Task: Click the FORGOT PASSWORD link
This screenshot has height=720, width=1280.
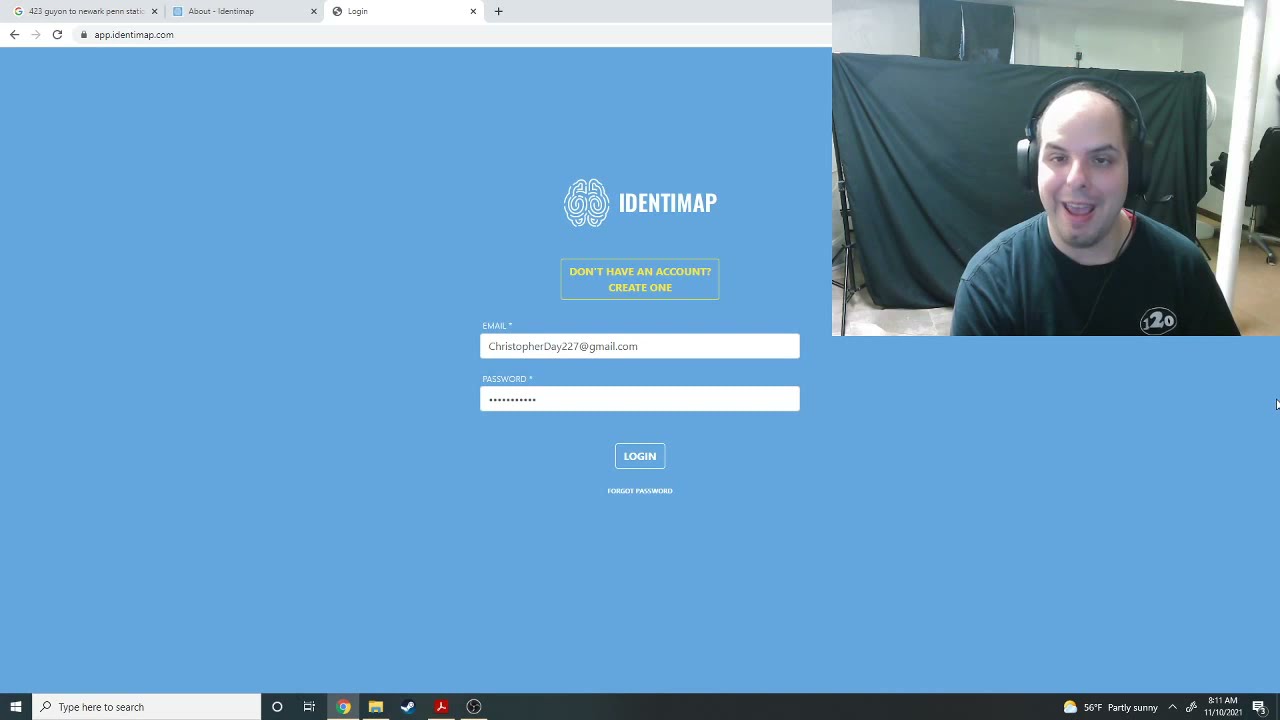Action: click(x=640, y=491)
